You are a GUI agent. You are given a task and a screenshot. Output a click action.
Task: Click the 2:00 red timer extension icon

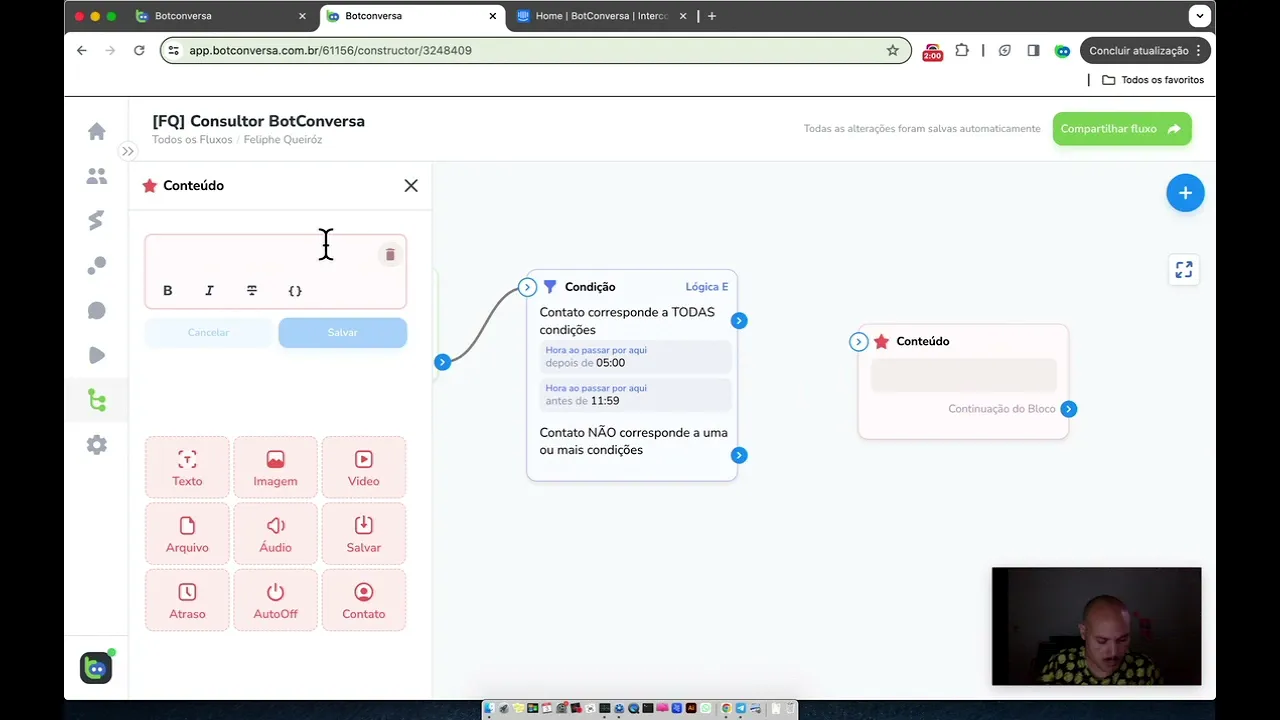(x=932, y=51)
